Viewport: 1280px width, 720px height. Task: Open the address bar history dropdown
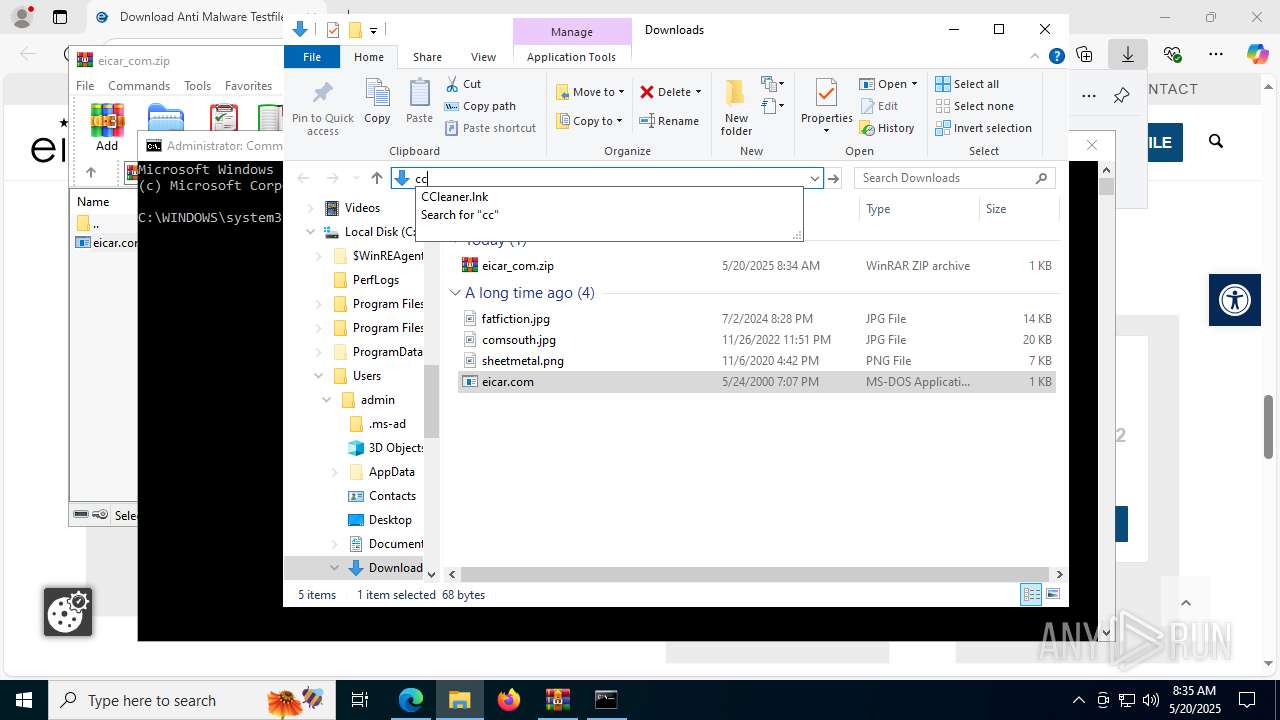(814, 178)
